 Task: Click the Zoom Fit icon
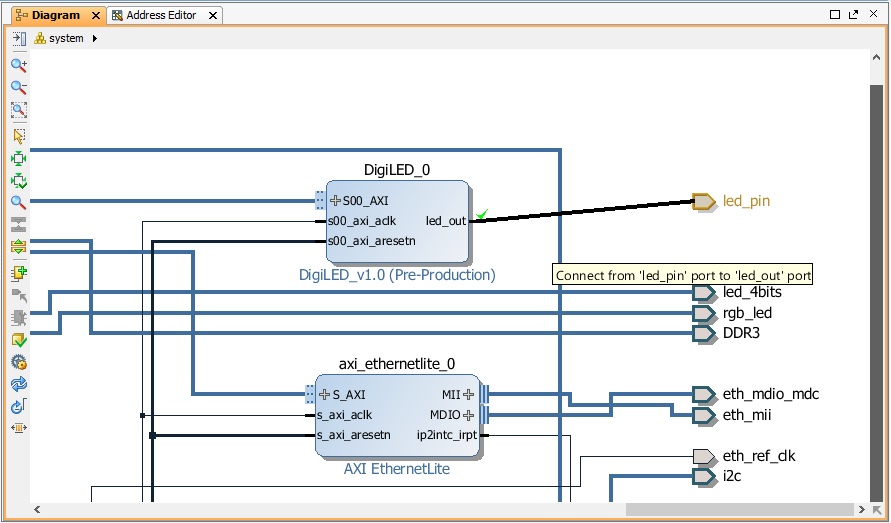[19, 110]
